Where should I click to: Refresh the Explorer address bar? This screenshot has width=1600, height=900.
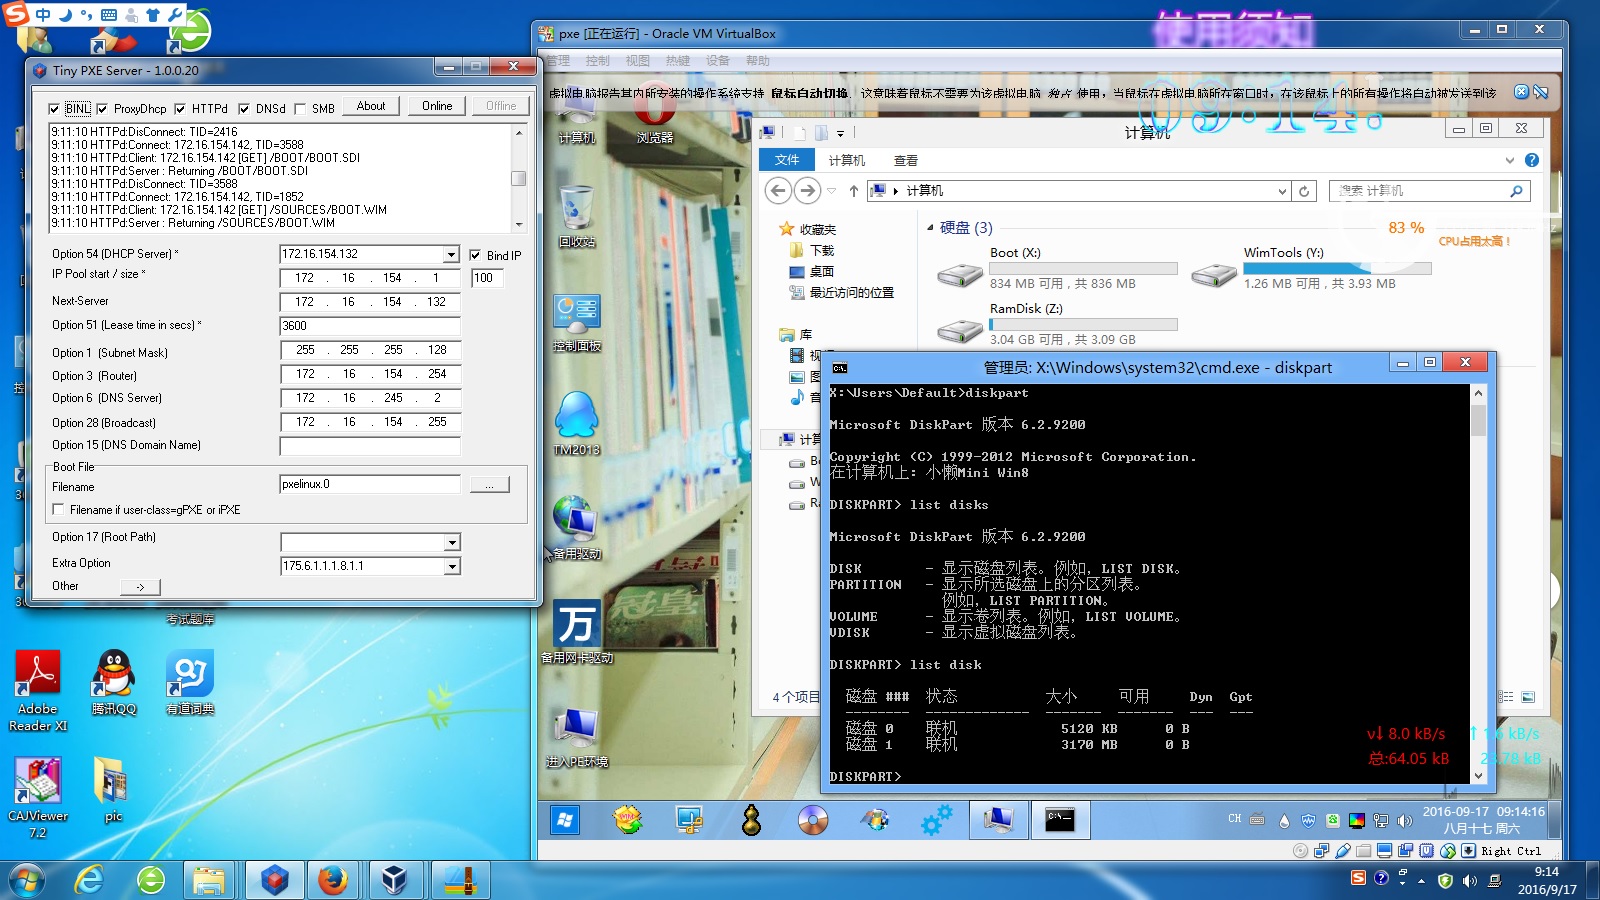(1303, 191)
